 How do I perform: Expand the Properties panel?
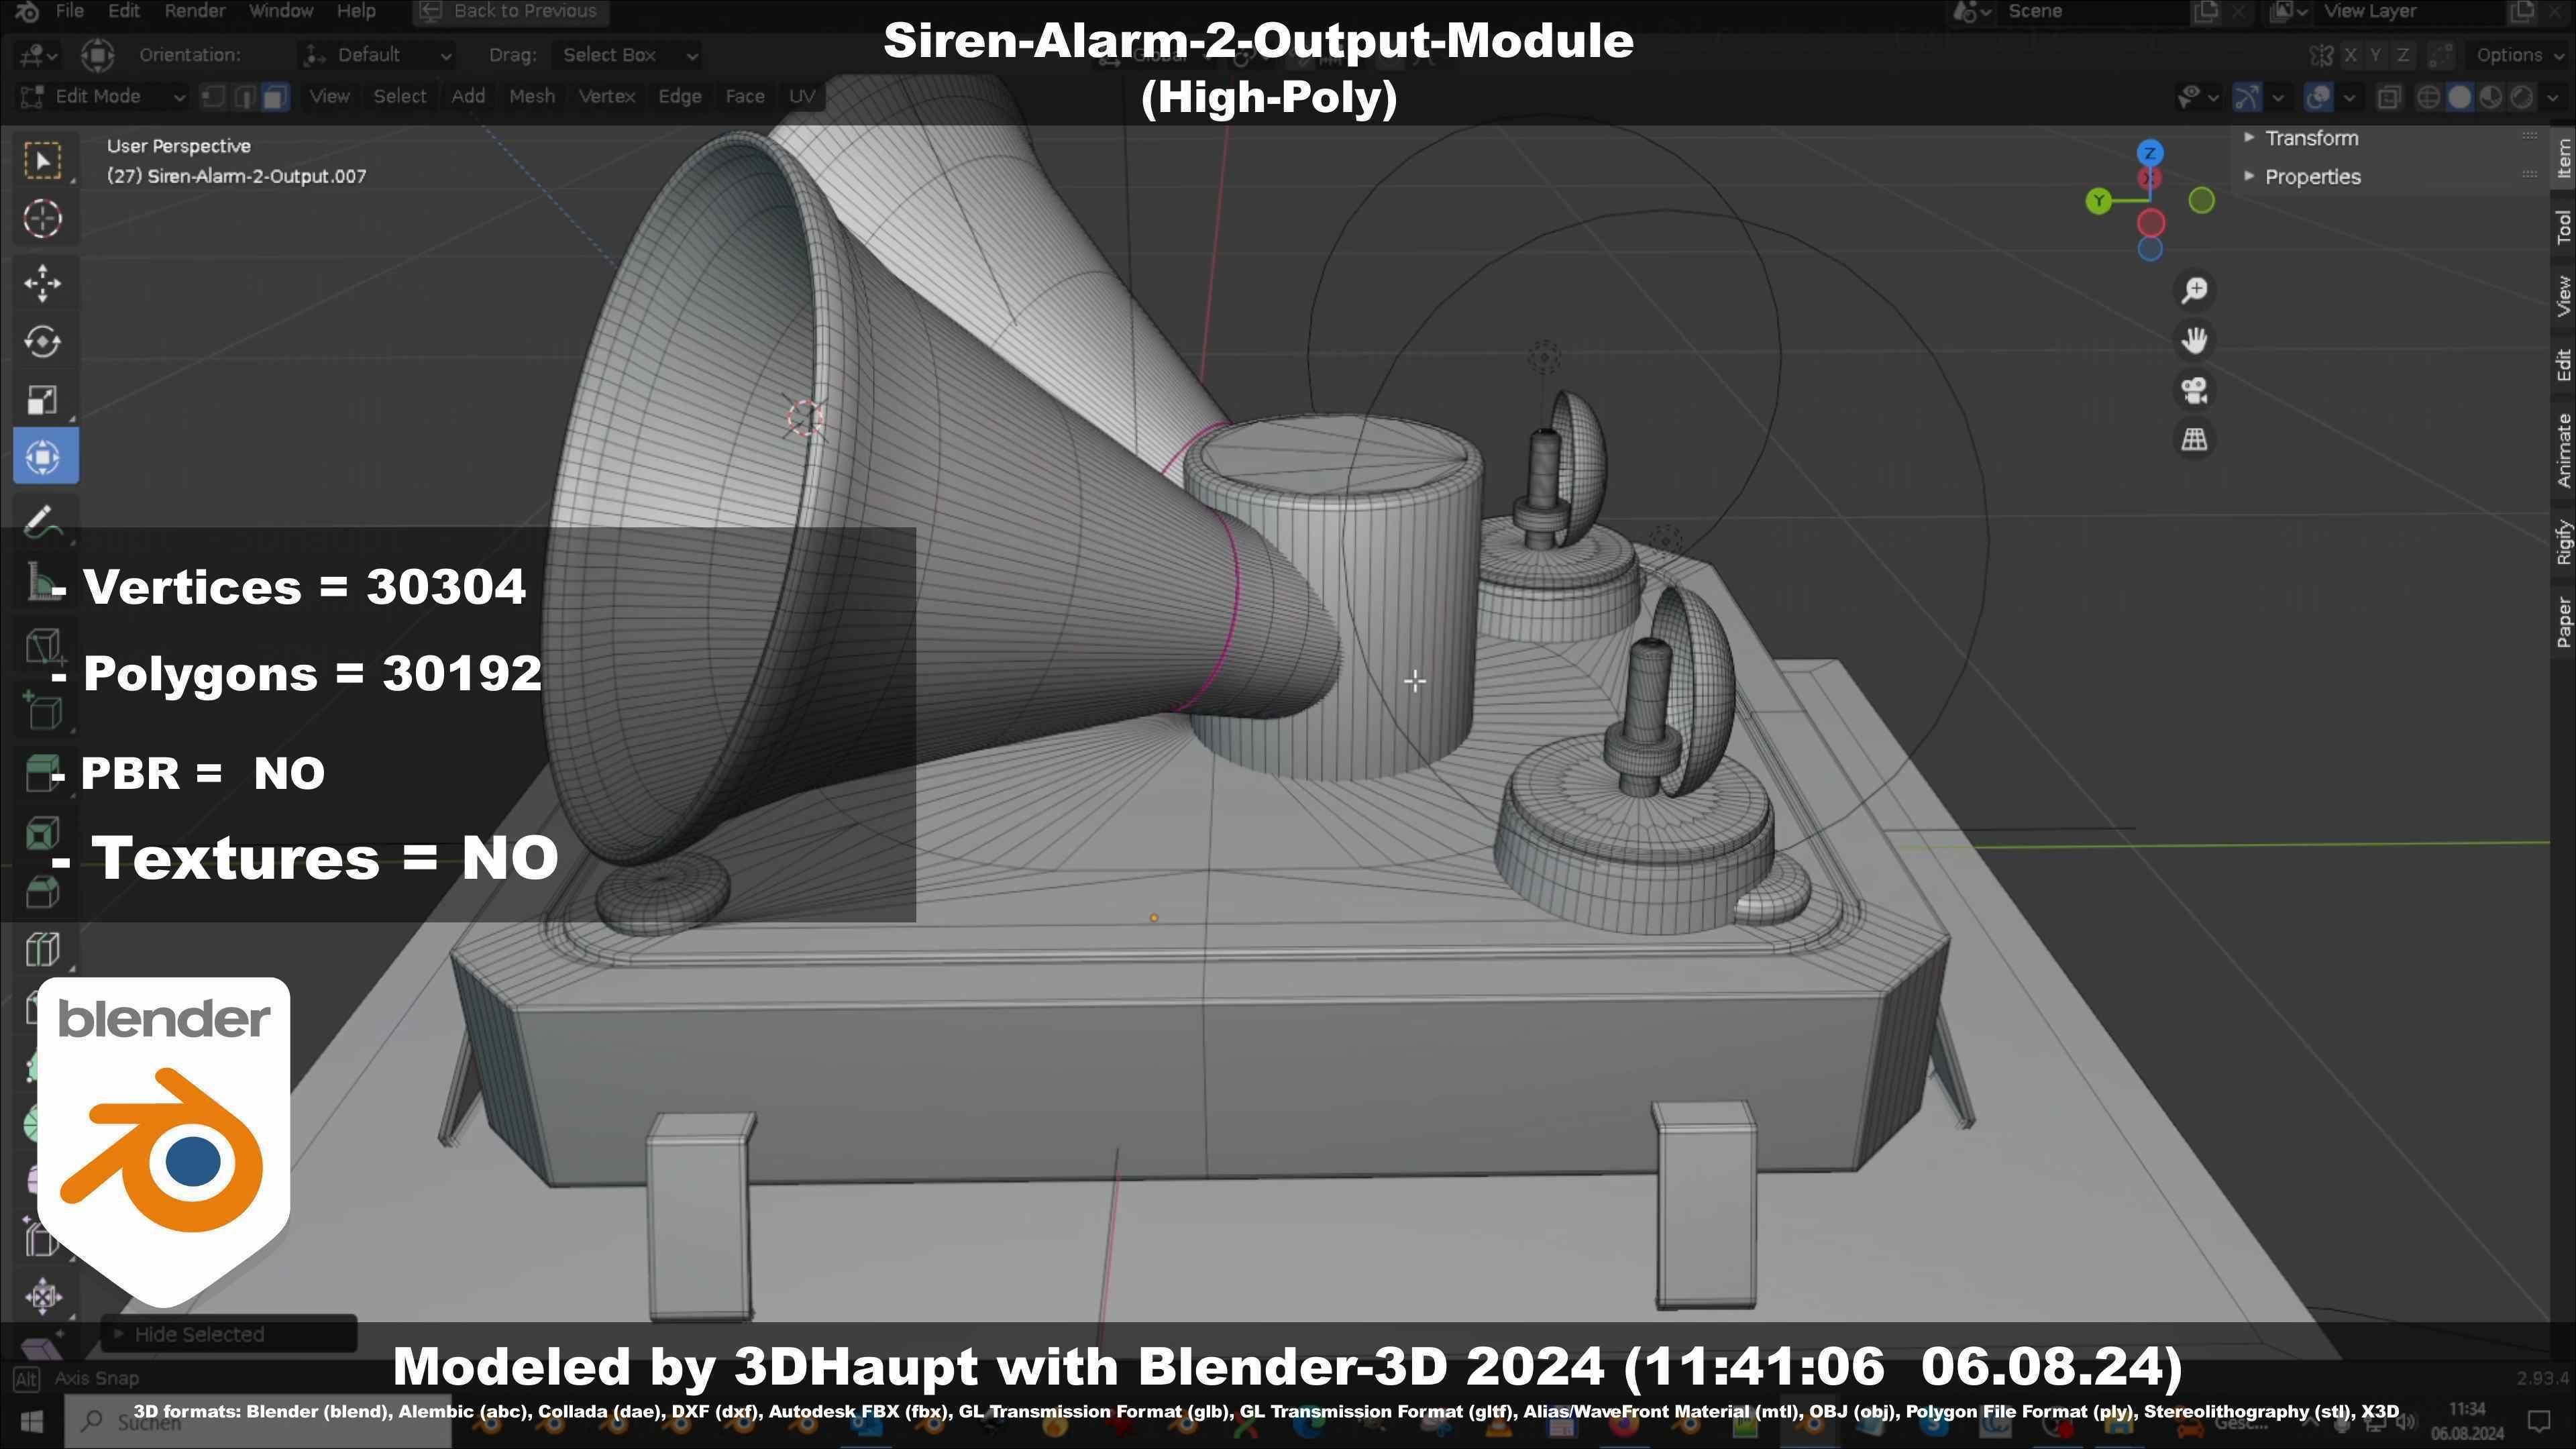click(x=2311, y=177)
